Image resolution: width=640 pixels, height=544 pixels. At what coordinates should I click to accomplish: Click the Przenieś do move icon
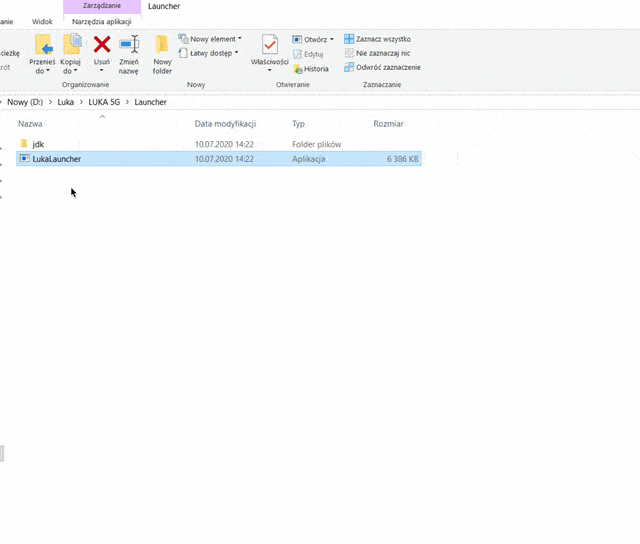click(x=43, y=44)
